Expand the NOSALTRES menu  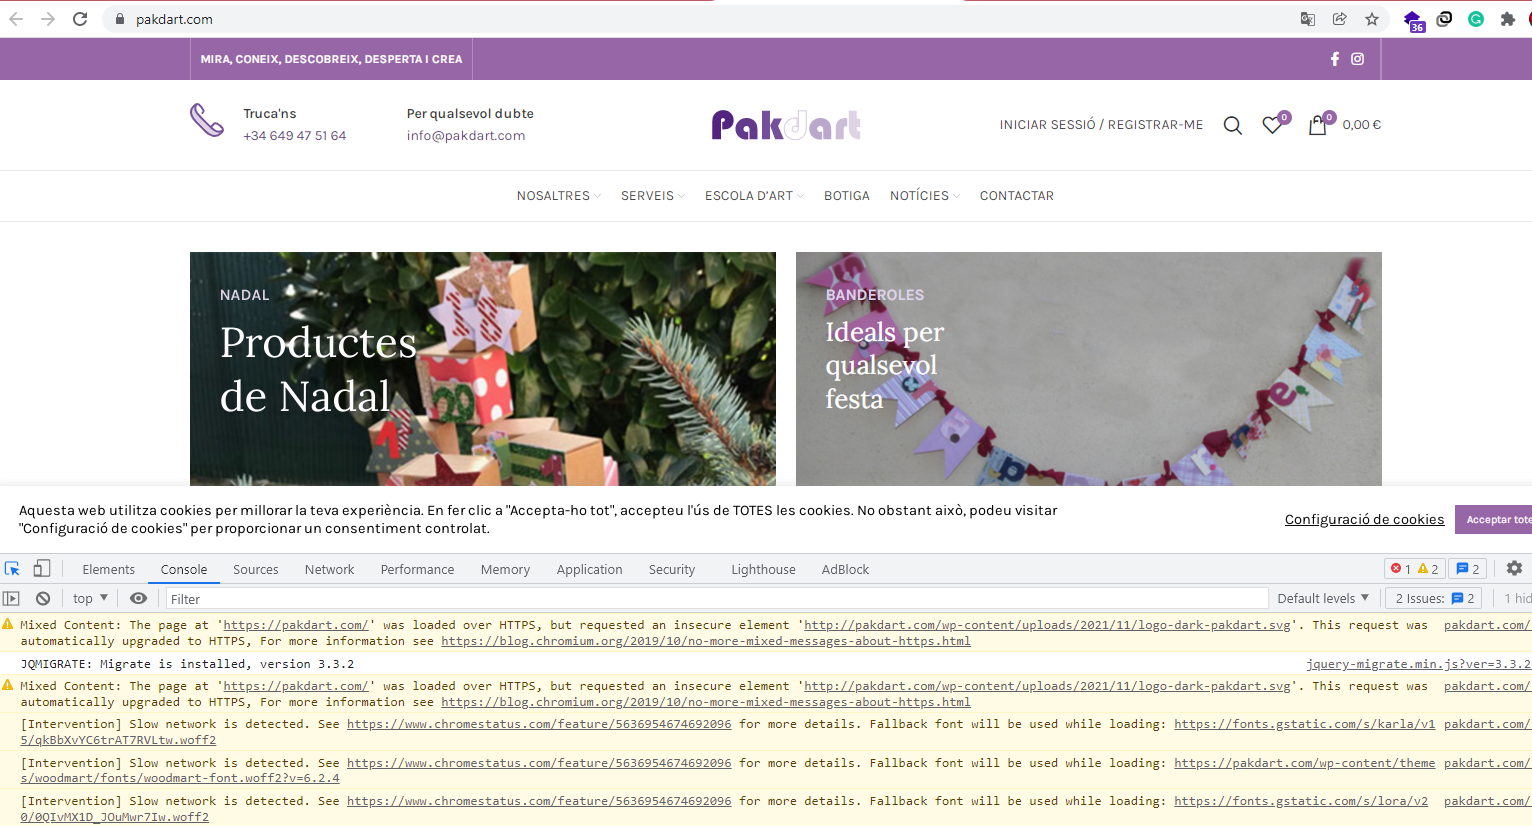tap(558, 196)
